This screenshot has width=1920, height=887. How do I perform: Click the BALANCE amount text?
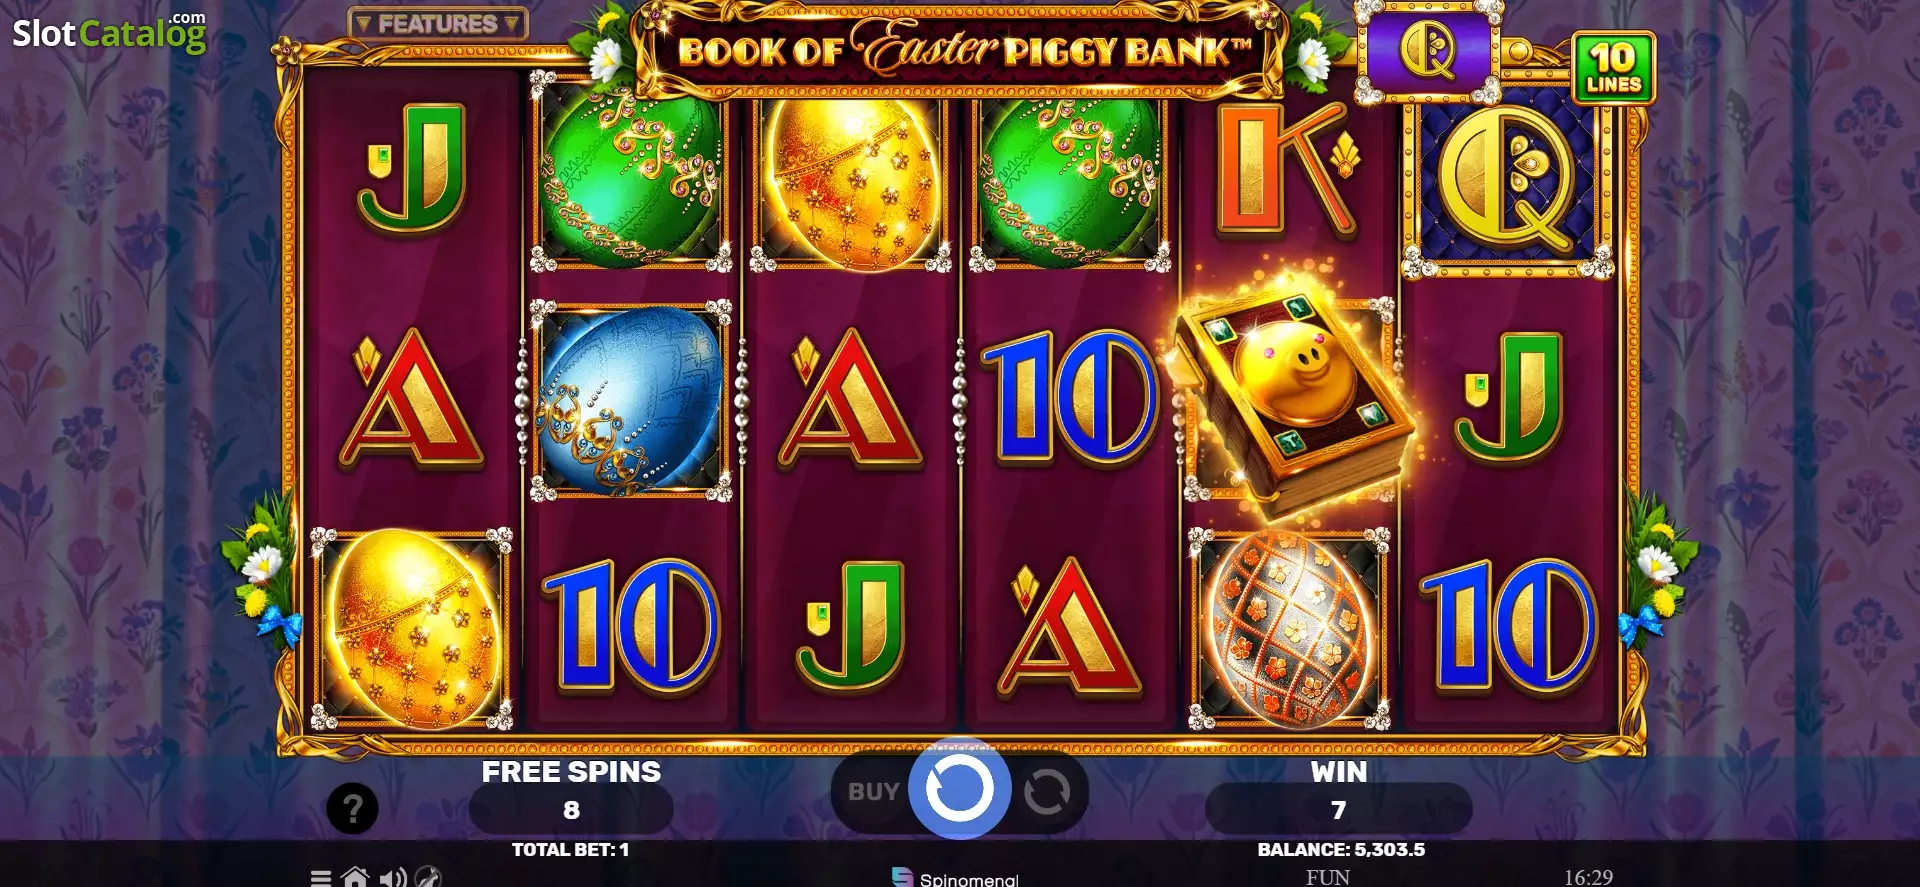1341,849
